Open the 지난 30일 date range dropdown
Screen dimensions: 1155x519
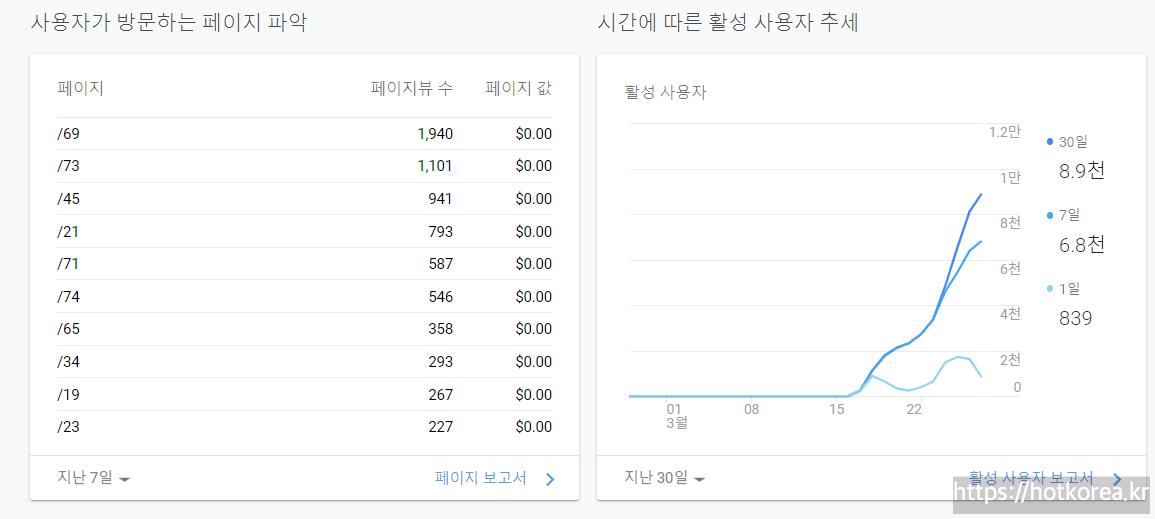click(664, 478)
